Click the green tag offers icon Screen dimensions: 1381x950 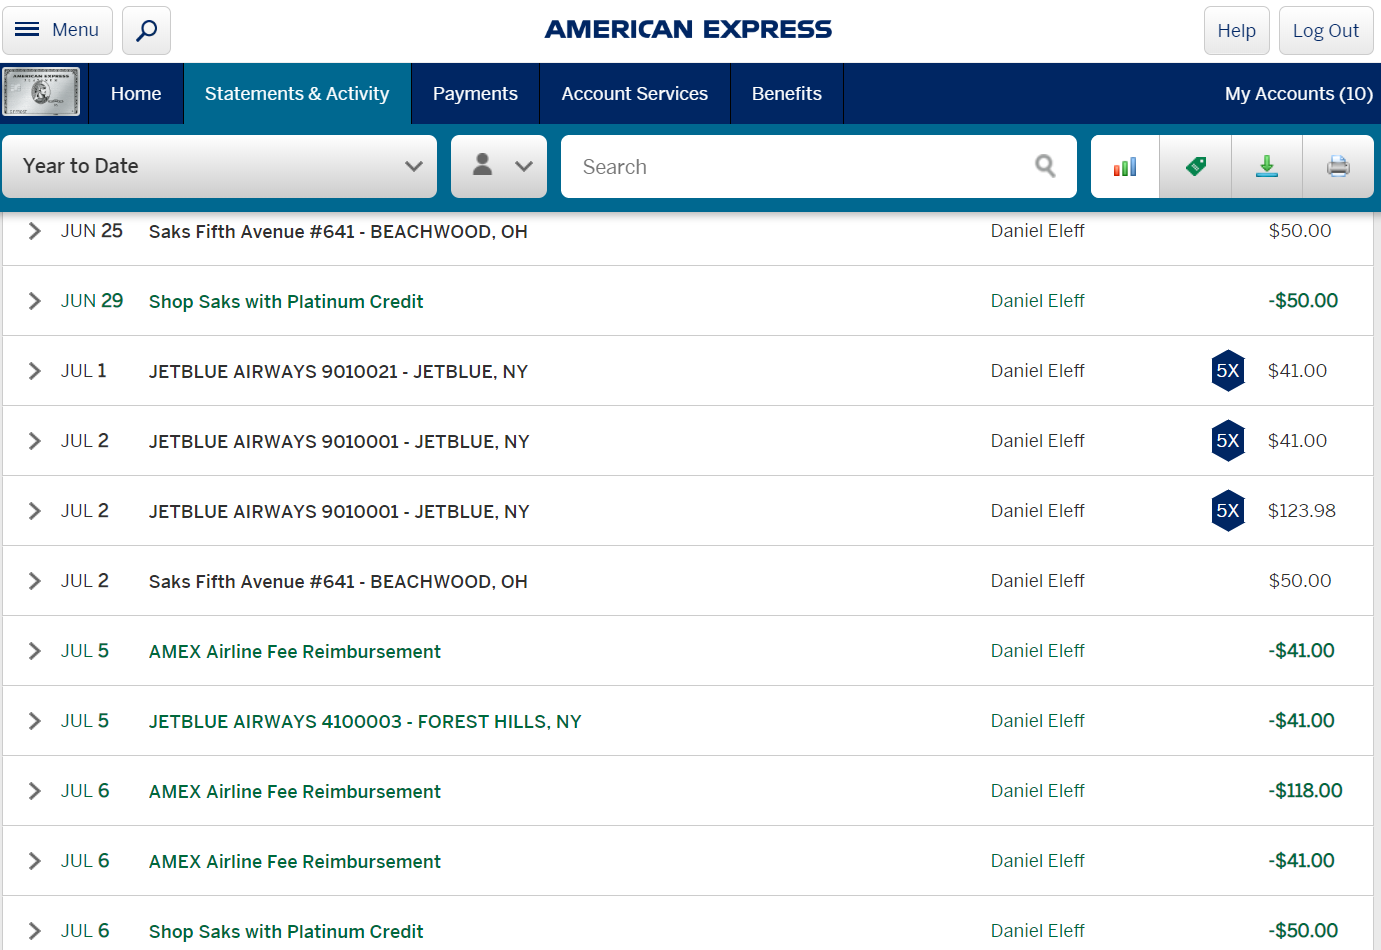[x=1196, y=166]
